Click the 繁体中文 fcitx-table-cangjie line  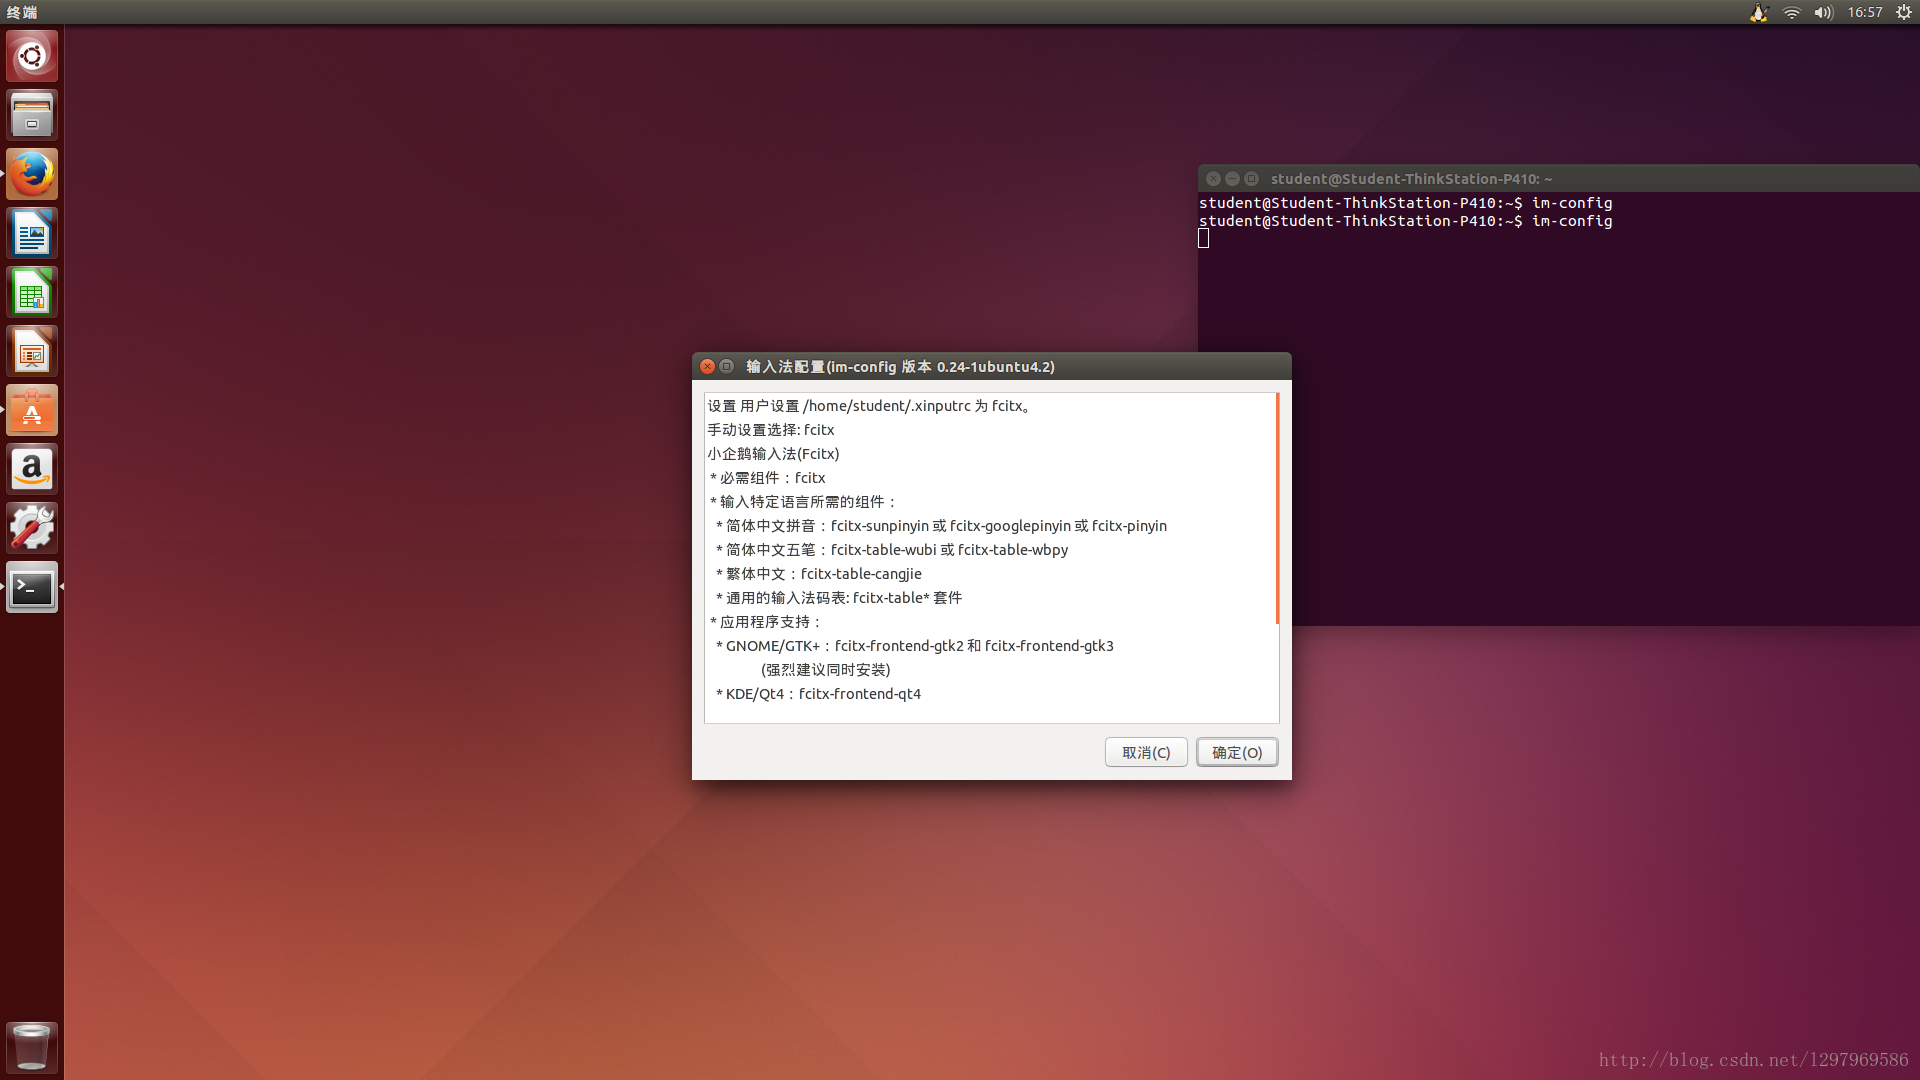click(x=819, y=574)
